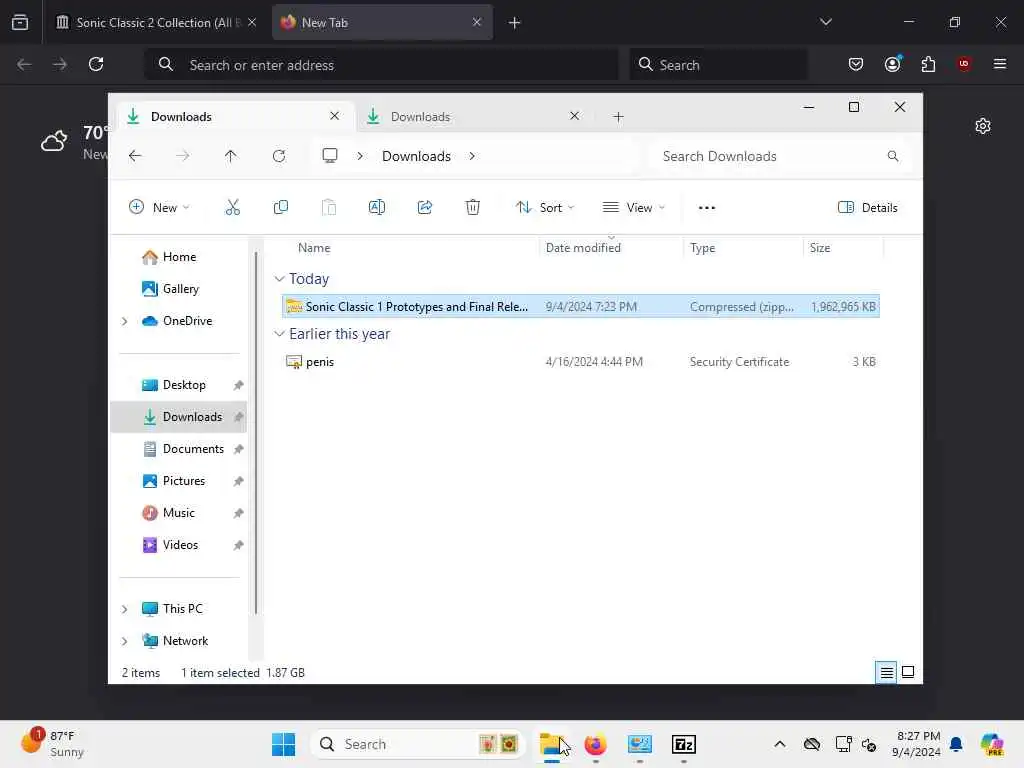
Task: Open Music in the navigation pane
Action: pos(168,513)
